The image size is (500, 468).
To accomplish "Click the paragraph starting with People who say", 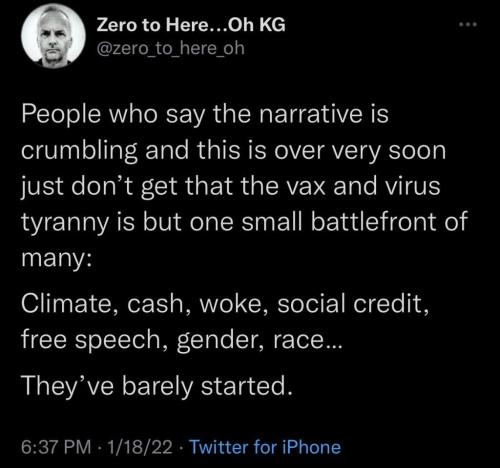I will pos(245,186).
